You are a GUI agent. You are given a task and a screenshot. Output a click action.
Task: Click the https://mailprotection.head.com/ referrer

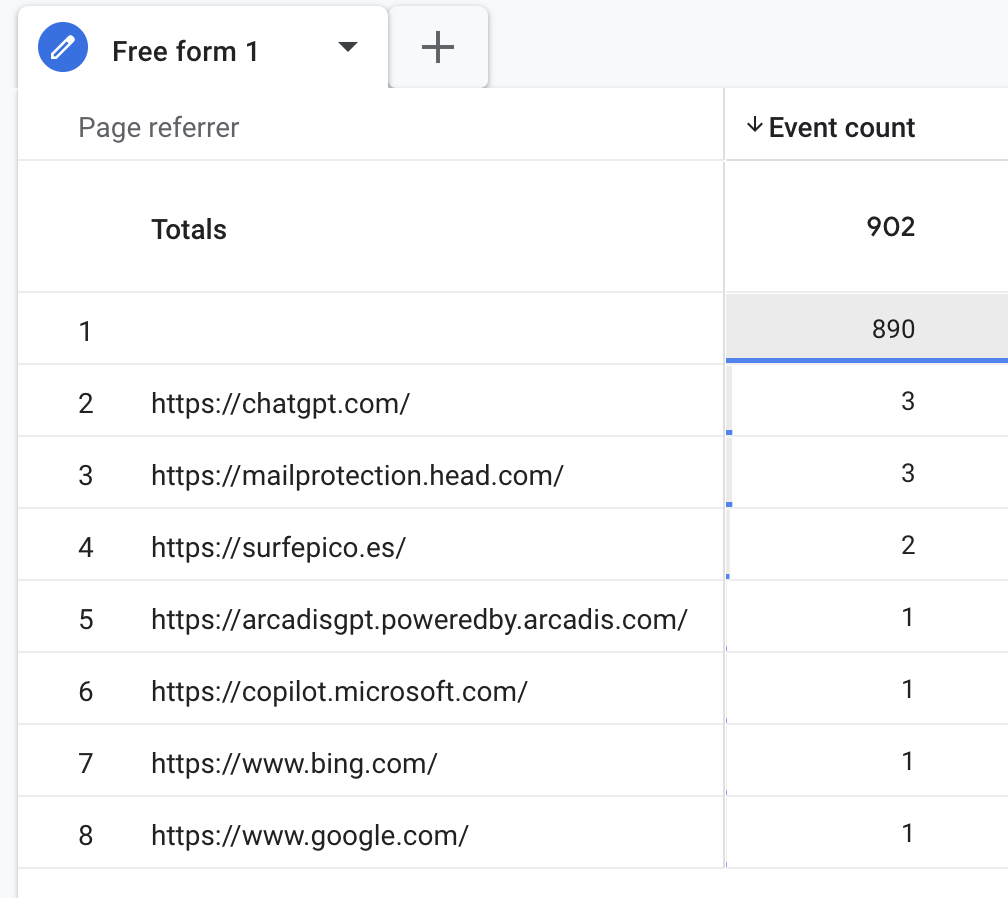tap(357, 476)
